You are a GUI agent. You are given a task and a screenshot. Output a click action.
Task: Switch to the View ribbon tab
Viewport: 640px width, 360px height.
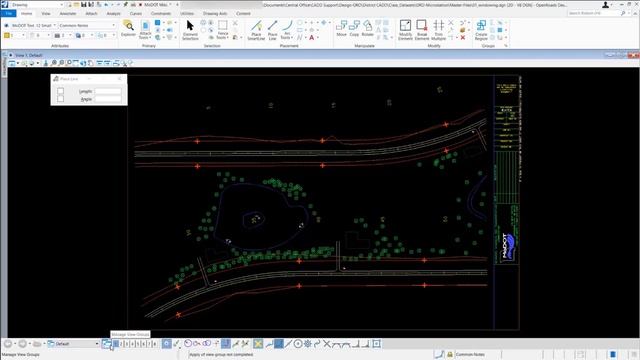(46, 13)
